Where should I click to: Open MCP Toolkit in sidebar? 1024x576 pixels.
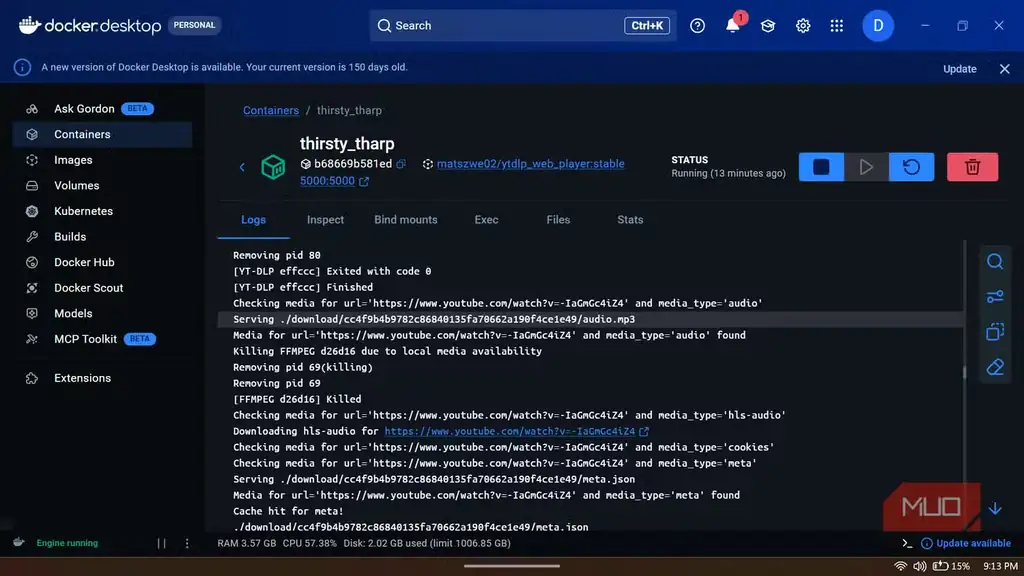coord(103,339)
